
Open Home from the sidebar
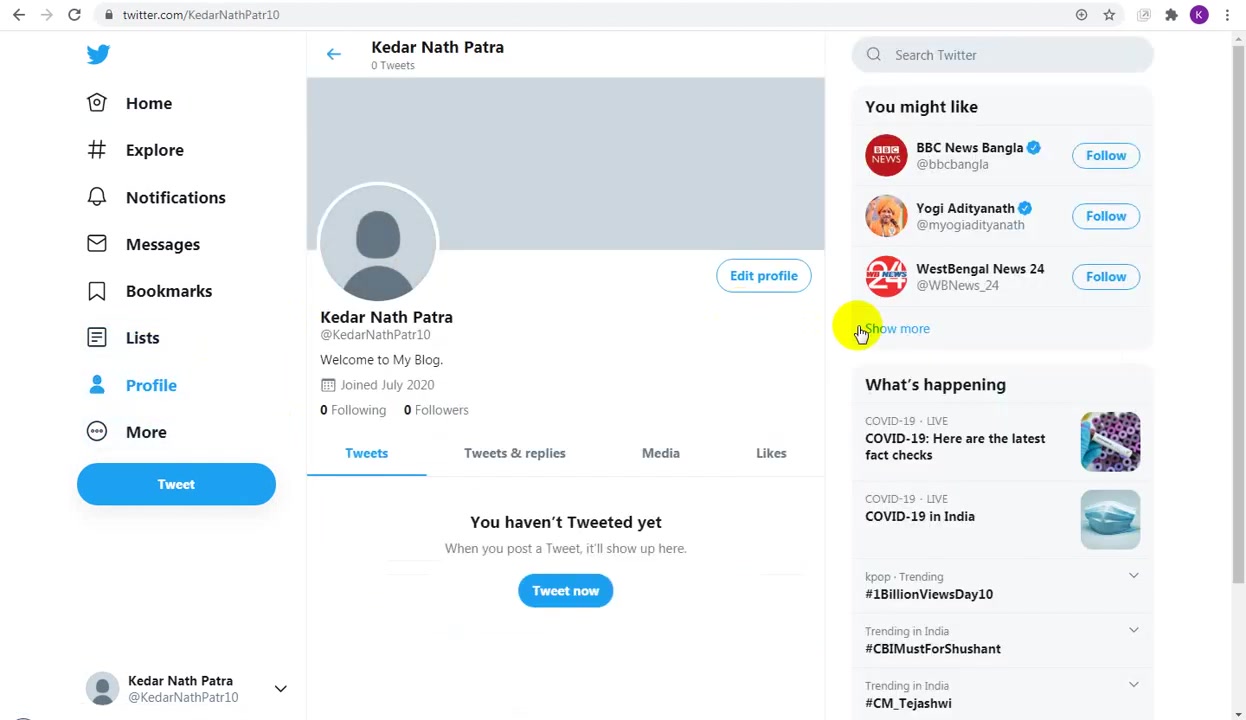(x=149, y=103)
